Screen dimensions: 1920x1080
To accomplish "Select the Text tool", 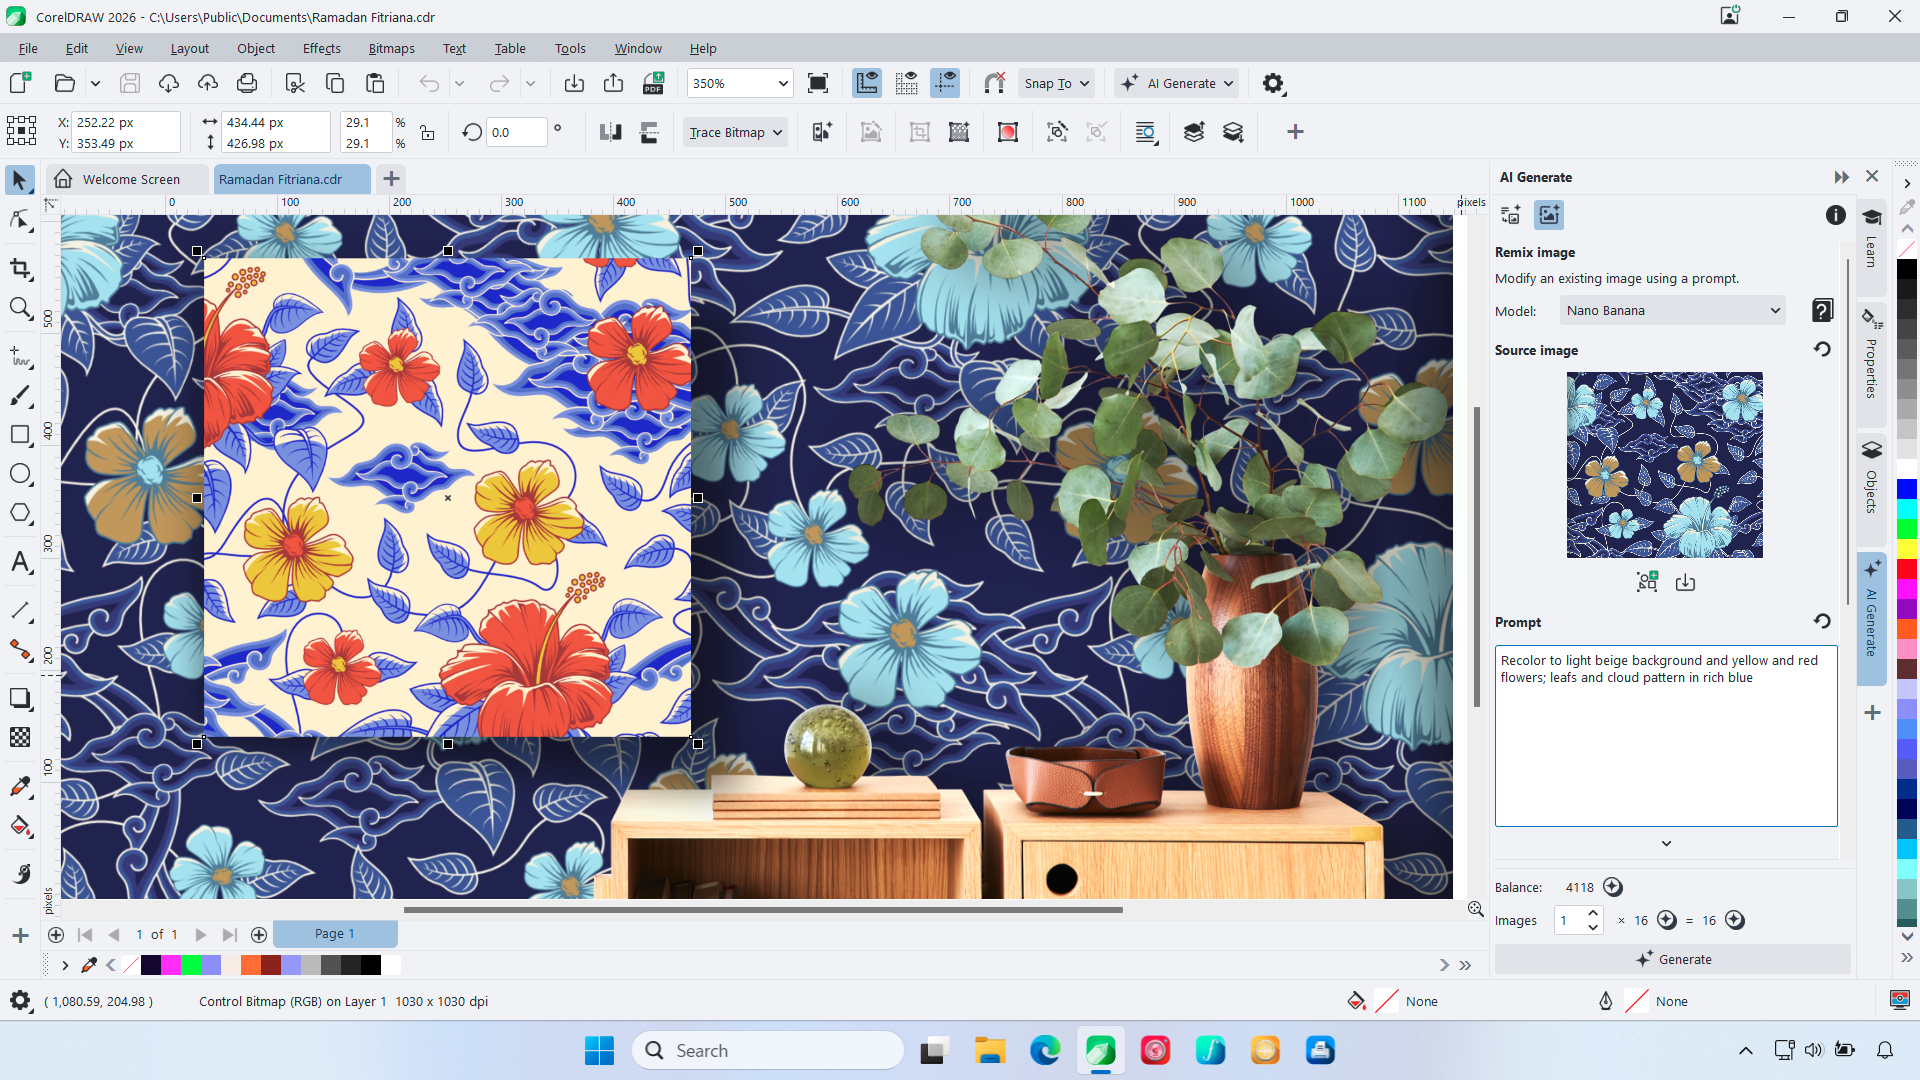I will pyautogui.click(x=20, y=562).
